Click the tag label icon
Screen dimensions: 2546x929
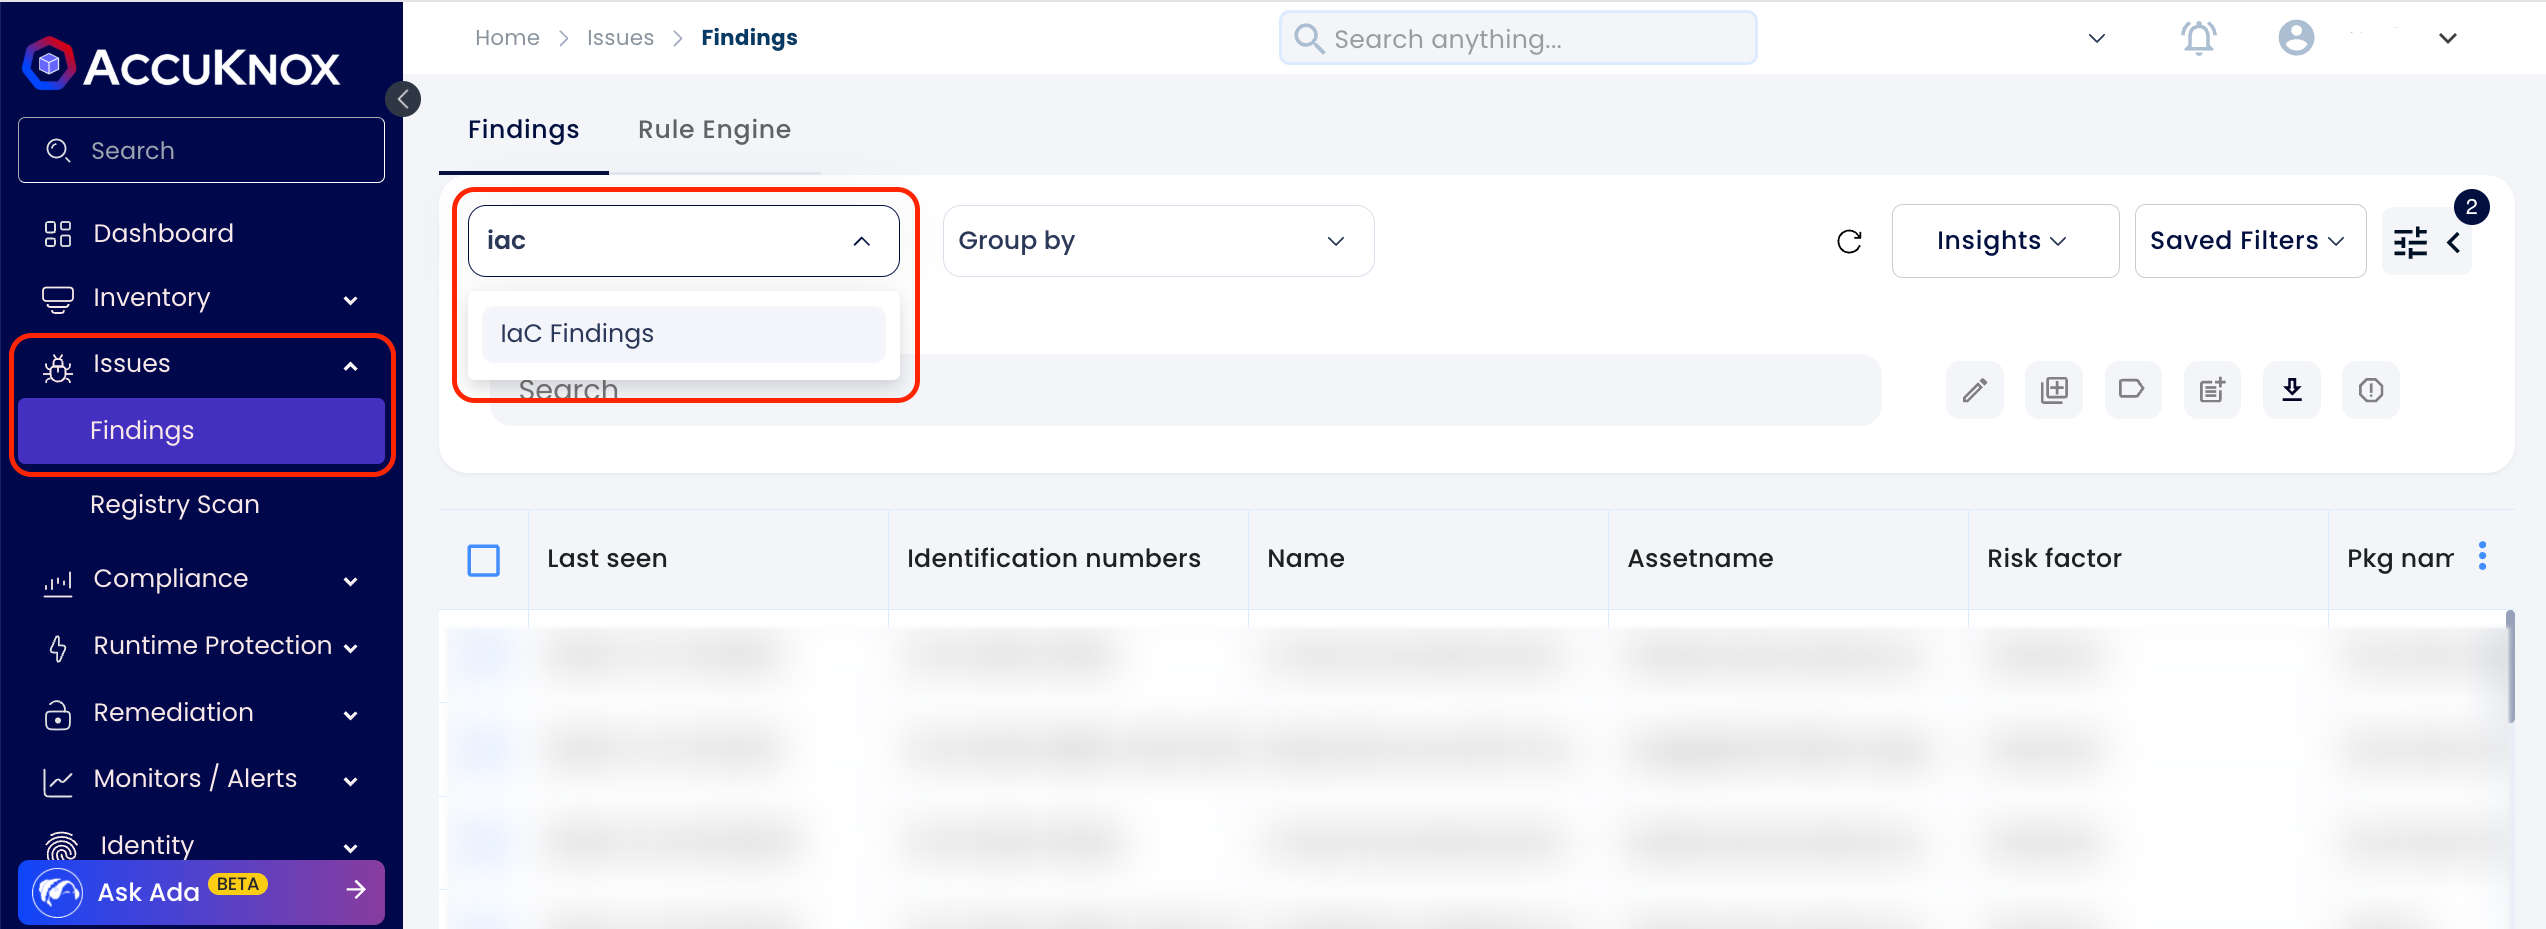2133,390
